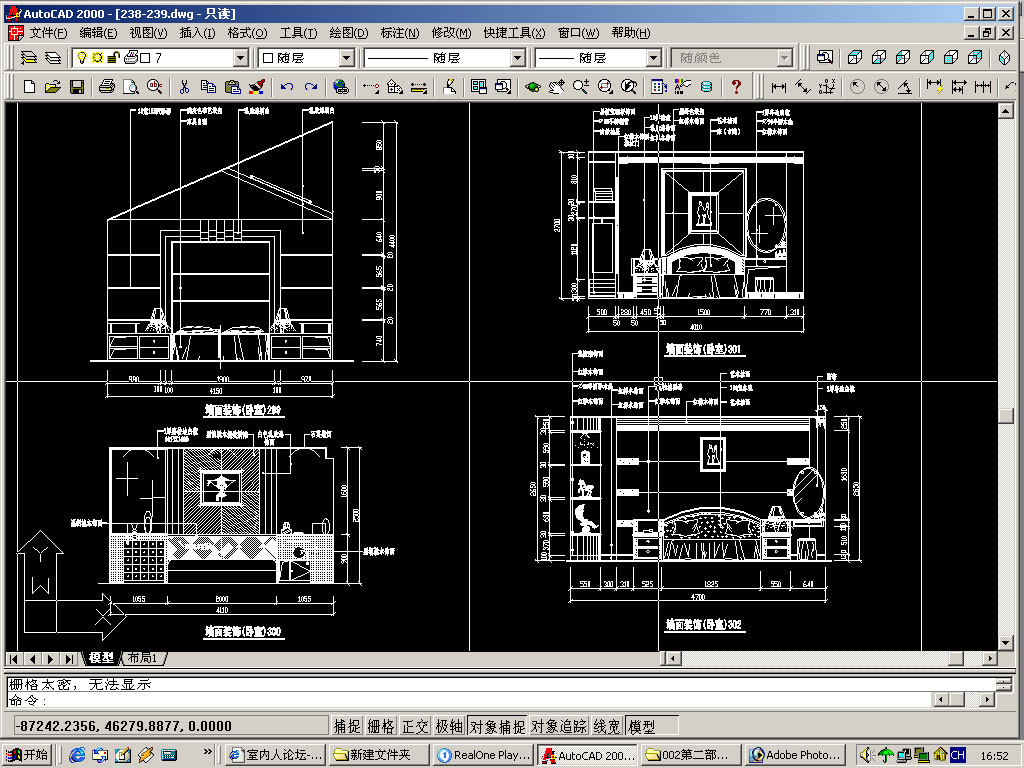Toggle 极轴 polar tracking
The width and height of the screenshot is (1024, 768).
(x=449, y=726)
